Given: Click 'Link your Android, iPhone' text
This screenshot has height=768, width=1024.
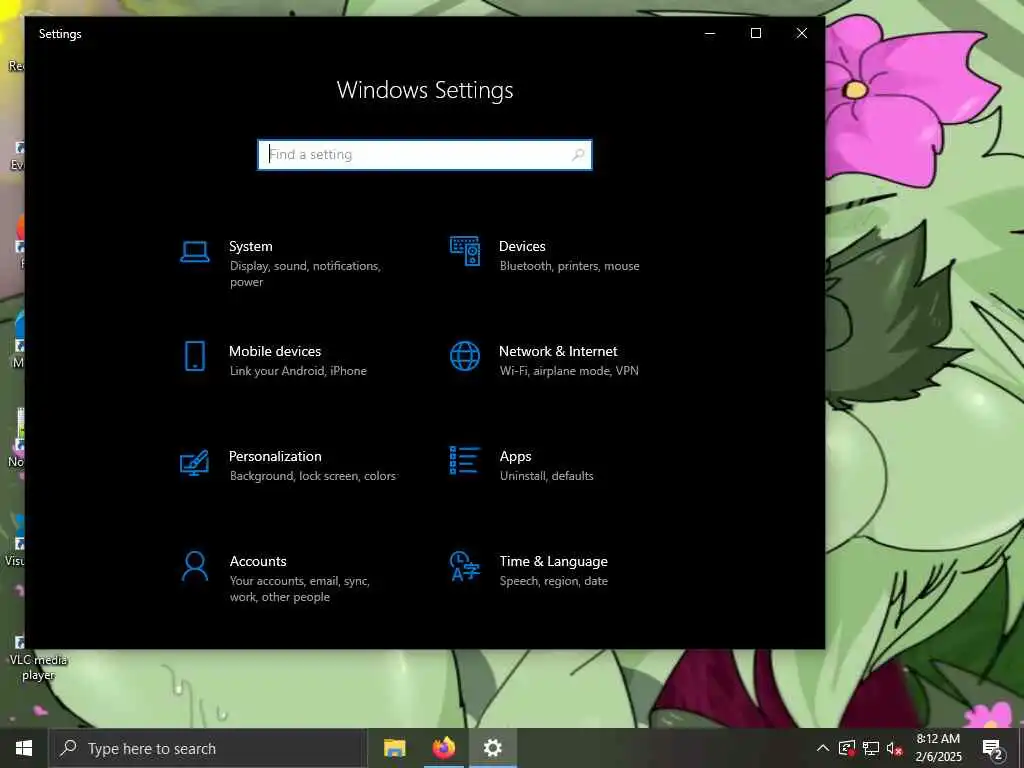Looking at the screenshot, I should point(298,371).
